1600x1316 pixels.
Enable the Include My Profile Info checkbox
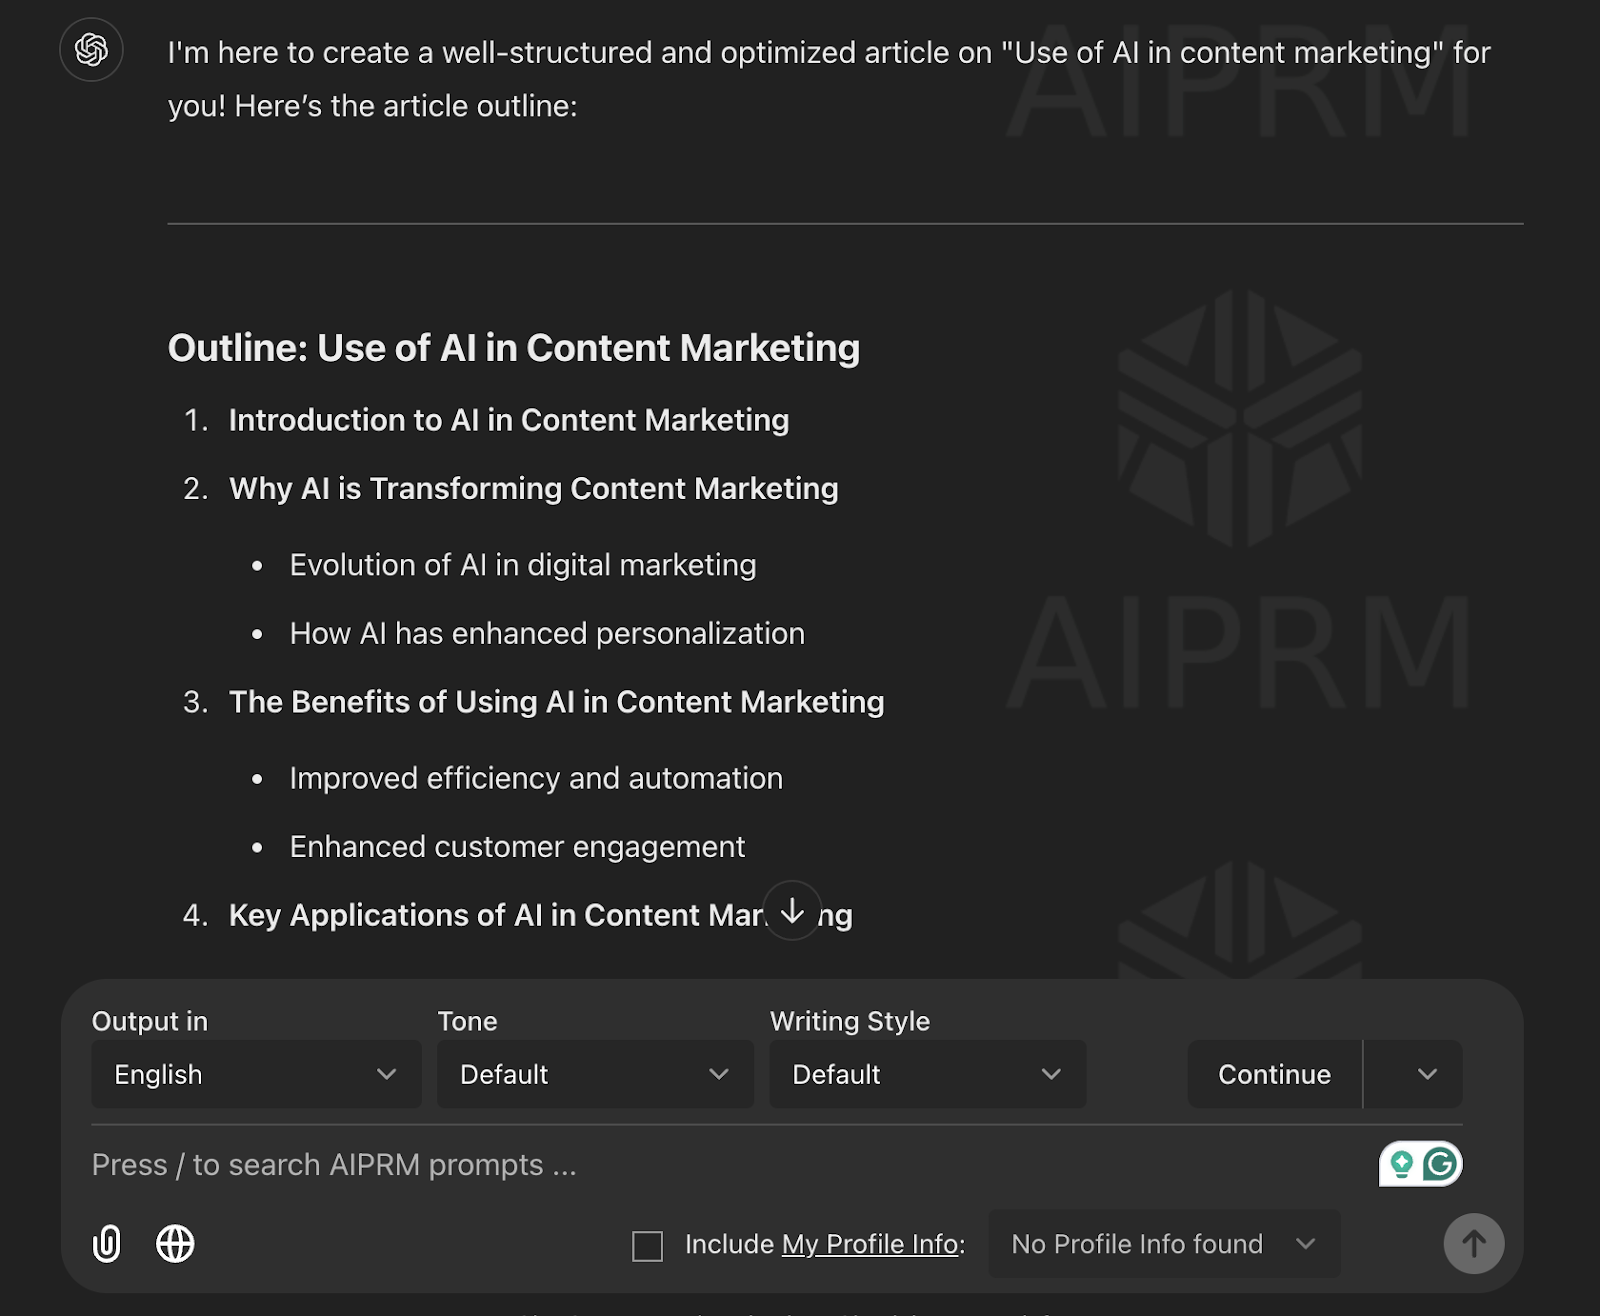[x=648, y=1245]
